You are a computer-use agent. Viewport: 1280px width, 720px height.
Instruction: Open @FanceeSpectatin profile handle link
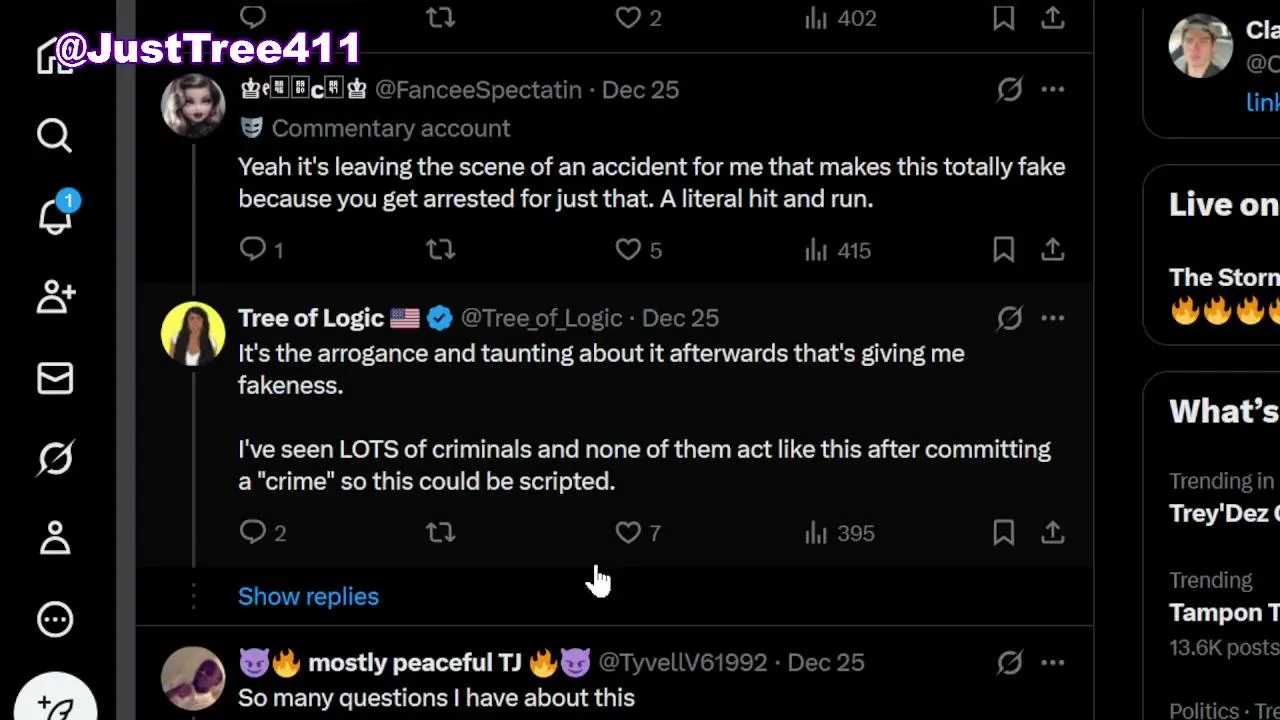(x=478, y=90)
